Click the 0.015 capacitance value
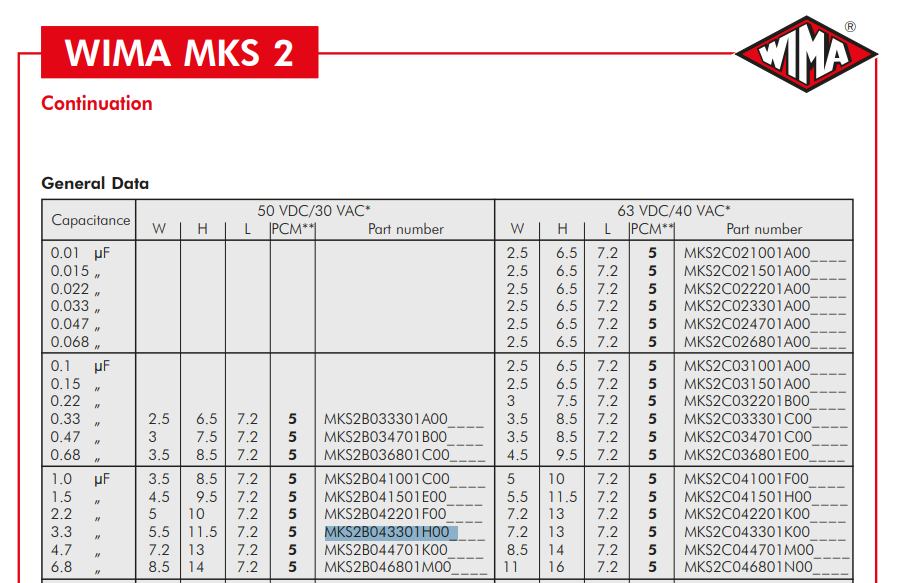899x583 pixels. click(70, 271)
